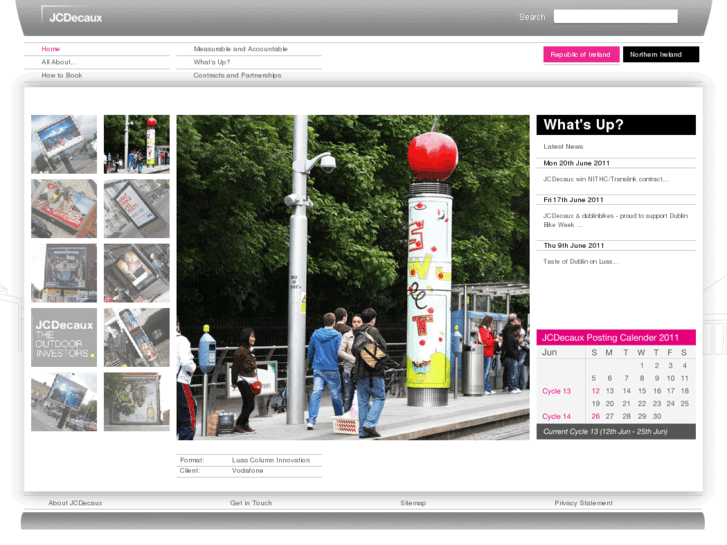Screen dimensions: 727x545
Task: Click Luas Column Innovation format text
Action: [271, 460]
